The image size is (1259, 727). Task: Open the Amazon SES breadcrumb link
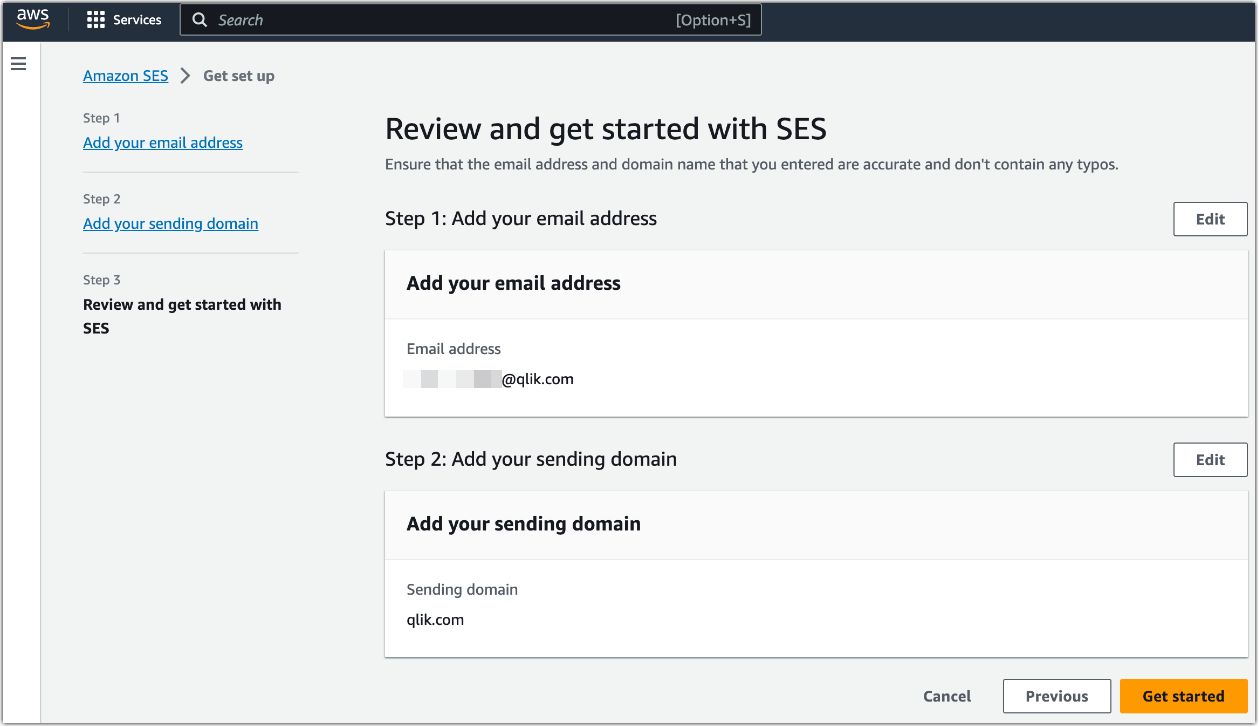[125, 75]
